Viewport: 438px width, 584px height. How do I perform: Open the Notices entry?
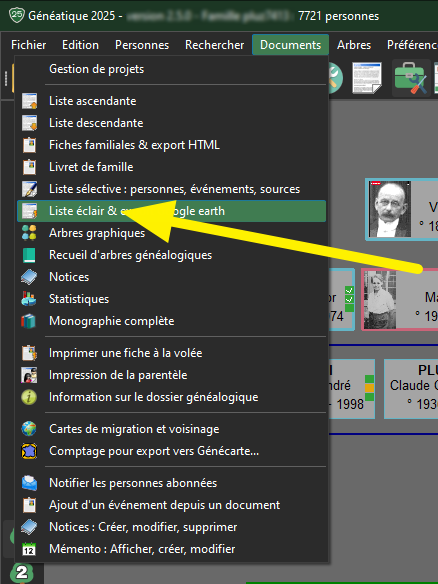[x=69, y=277]
